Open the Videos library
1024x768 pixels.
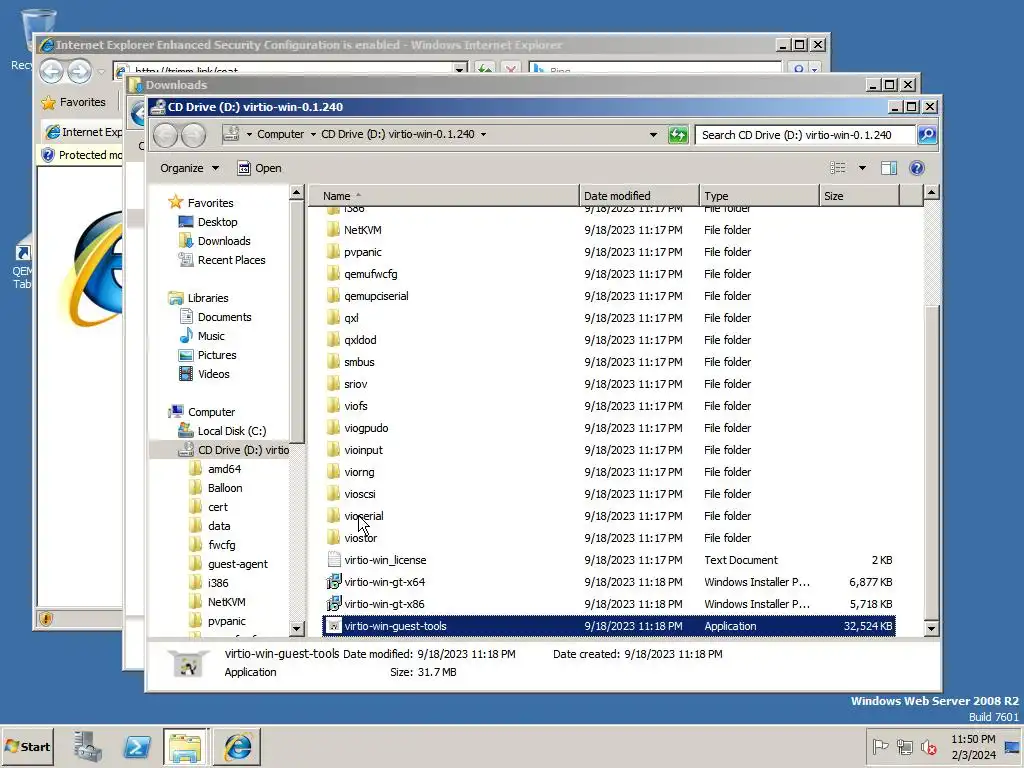pyautogui.click(x=214, y=374)
